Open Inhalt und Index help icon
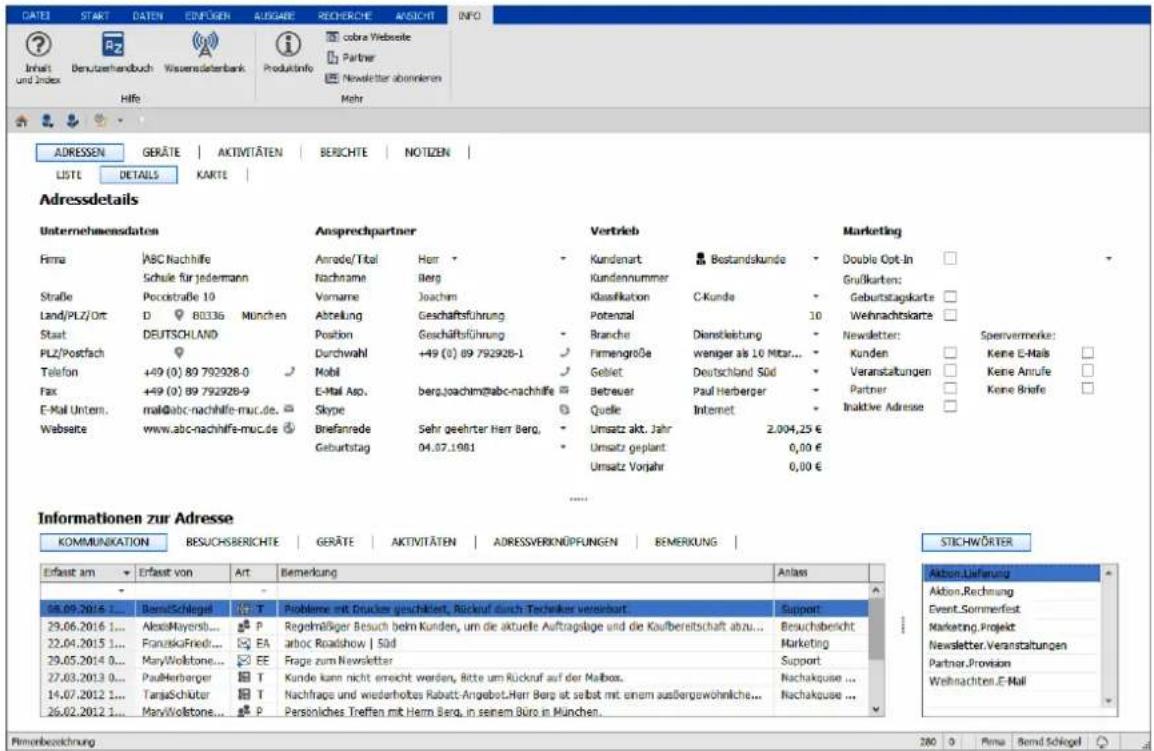Image resolution: width=1154 pixels, height=751 pixels. 38,45
